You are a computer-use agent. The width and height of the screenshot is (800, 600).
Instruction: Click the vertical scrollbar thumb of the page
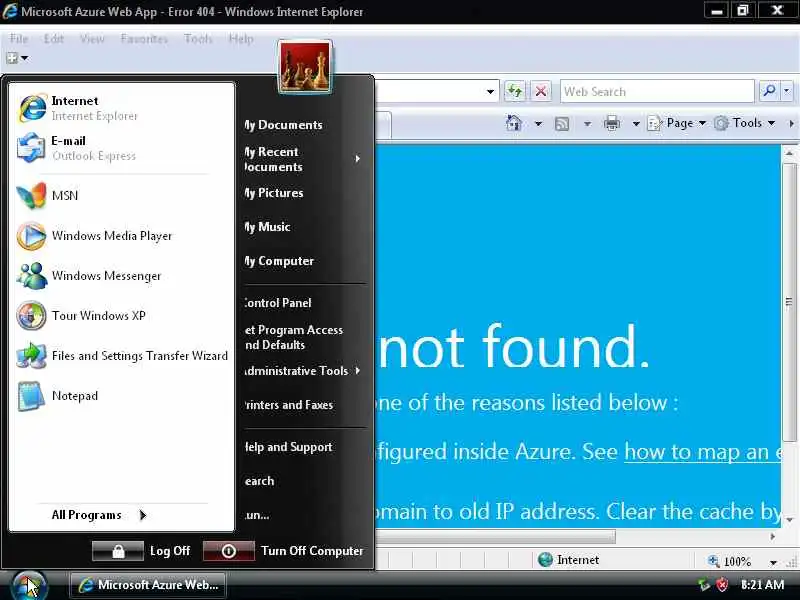789,302
